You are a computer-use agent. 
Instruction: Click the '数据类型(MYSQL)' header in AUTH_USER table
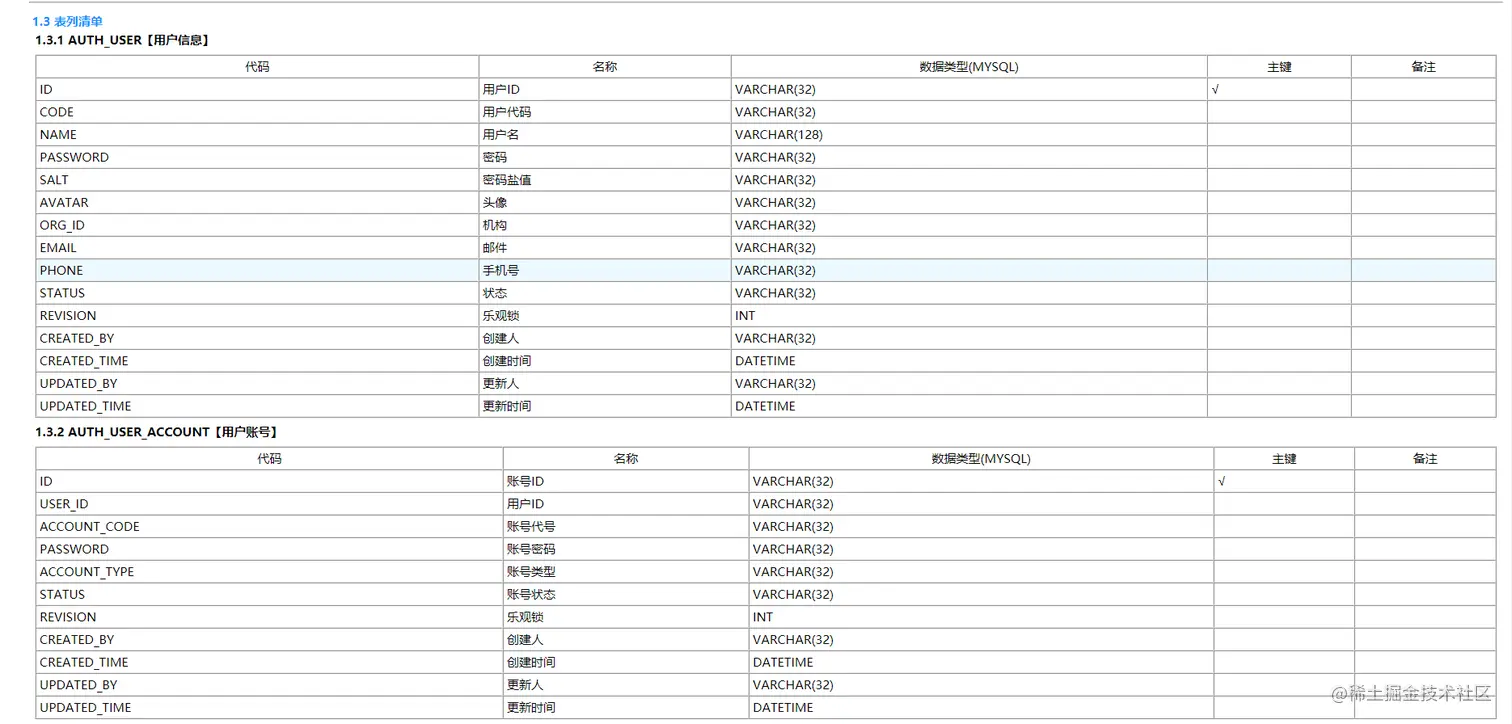[969, 67]
